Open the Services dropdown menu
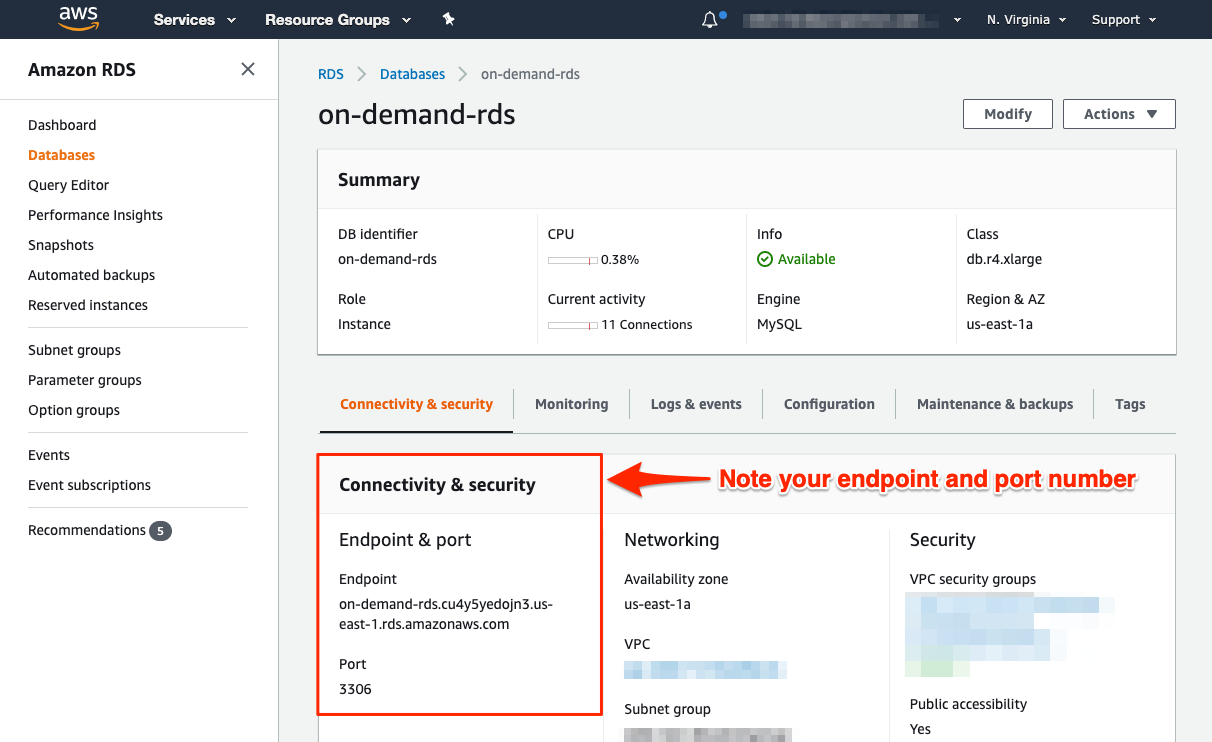The image size is (1212, 742). point(195,20)
